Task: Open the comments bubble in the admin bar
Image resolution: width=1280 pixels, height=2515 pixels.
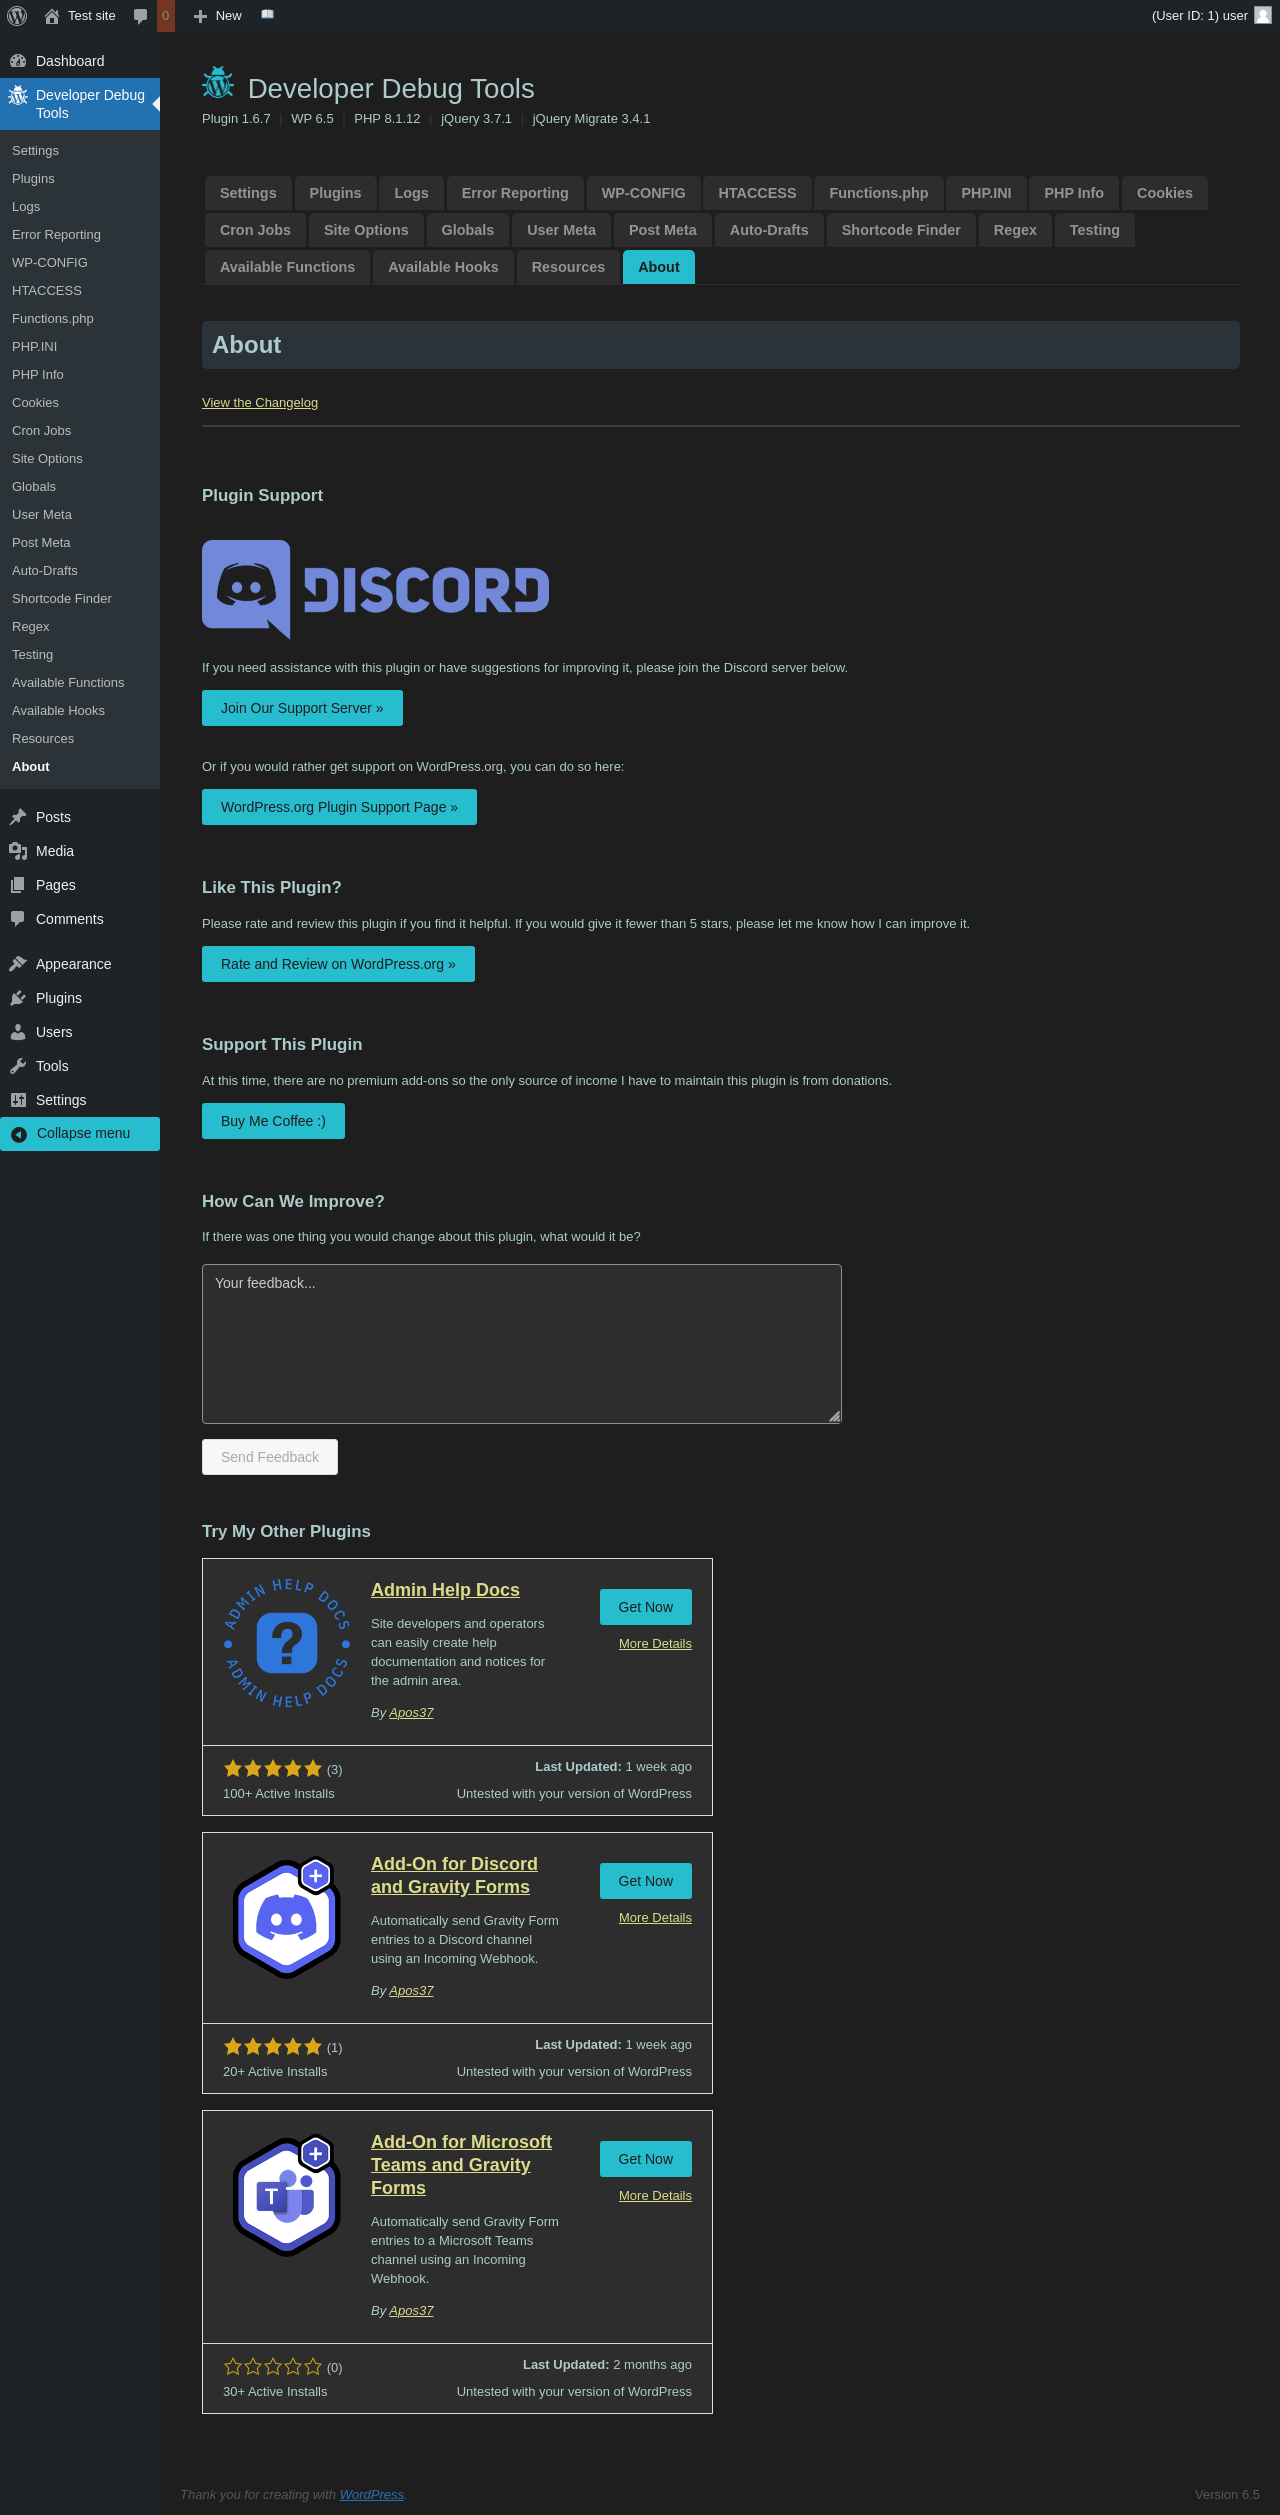Action: pyautogui.click(x=141, y=16)
